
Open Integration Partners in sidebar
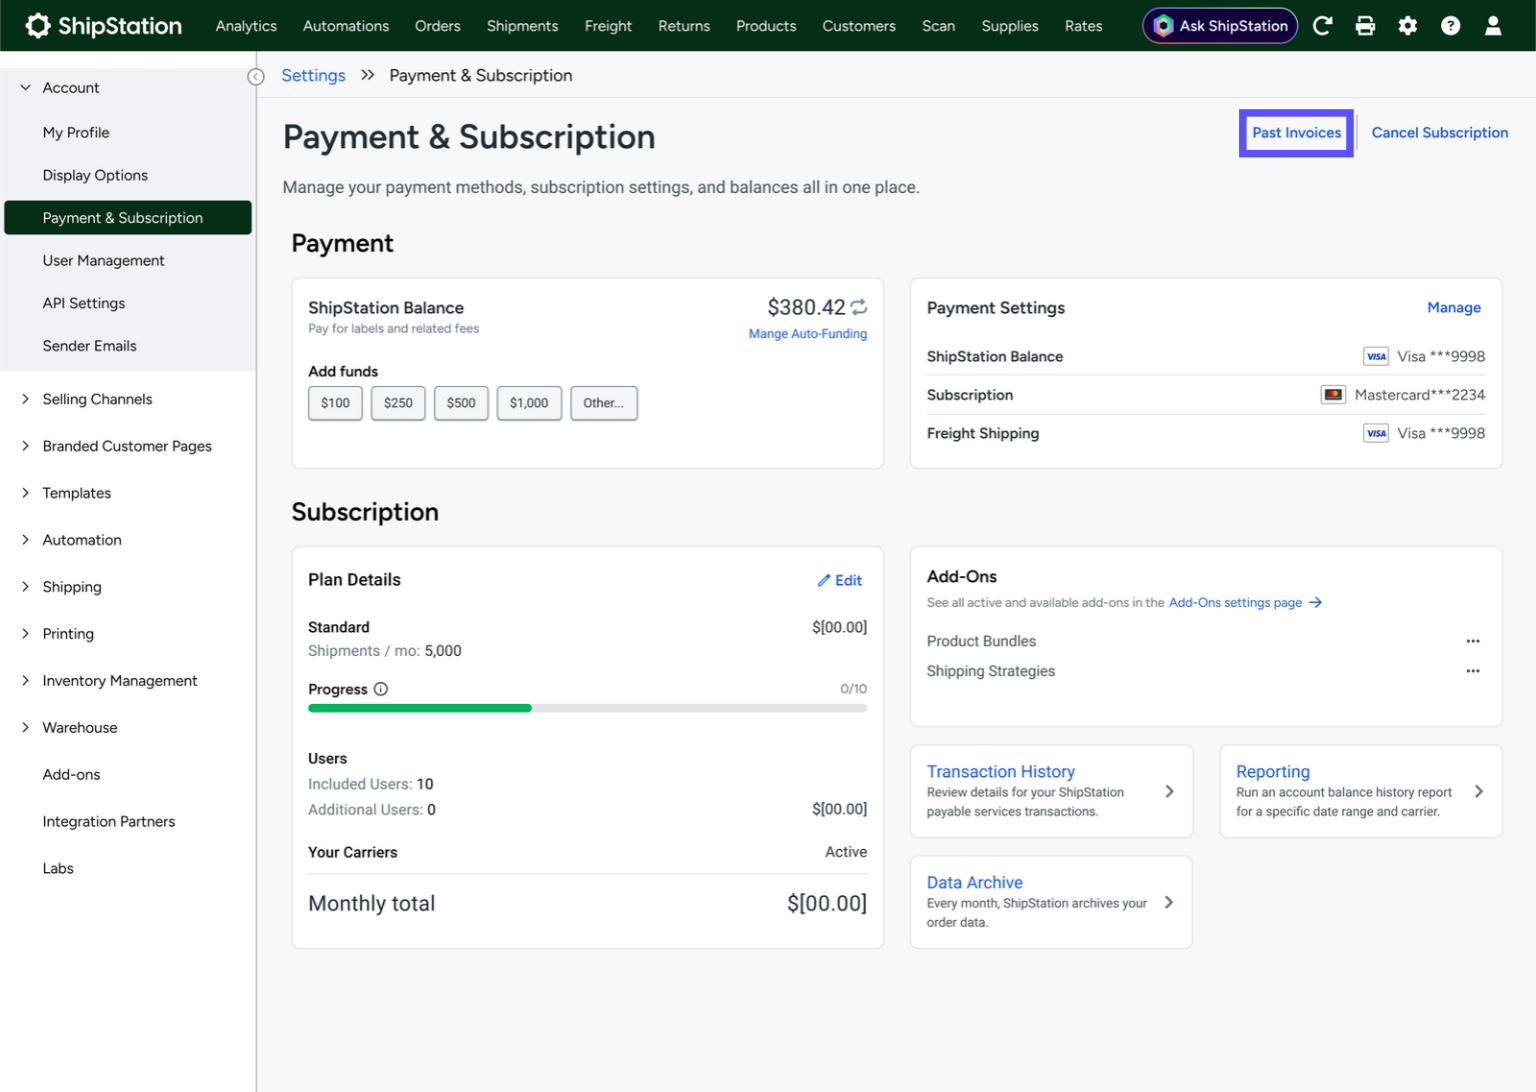point(109,822)
